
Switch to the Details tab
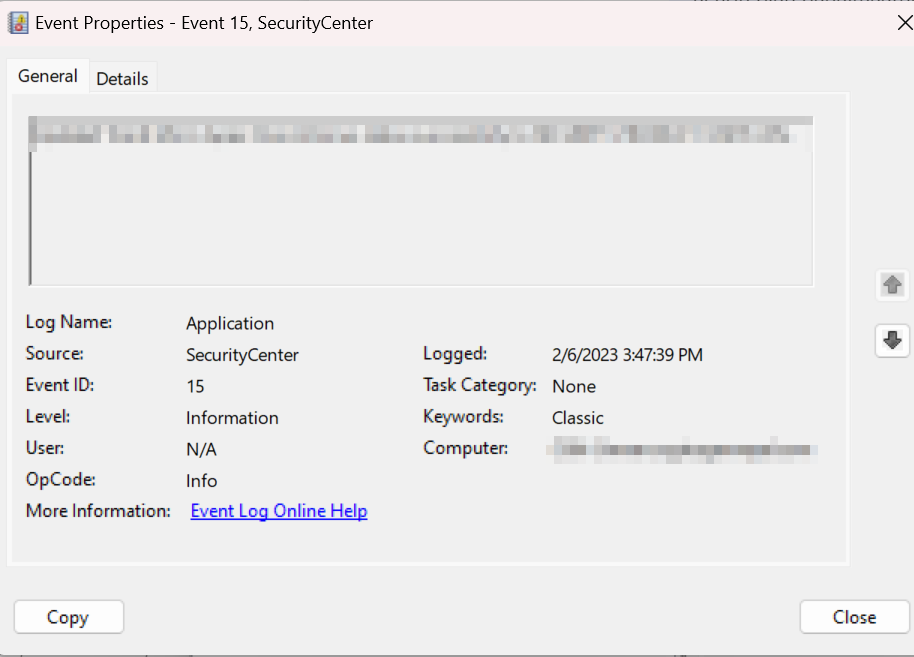pos(122,78)
